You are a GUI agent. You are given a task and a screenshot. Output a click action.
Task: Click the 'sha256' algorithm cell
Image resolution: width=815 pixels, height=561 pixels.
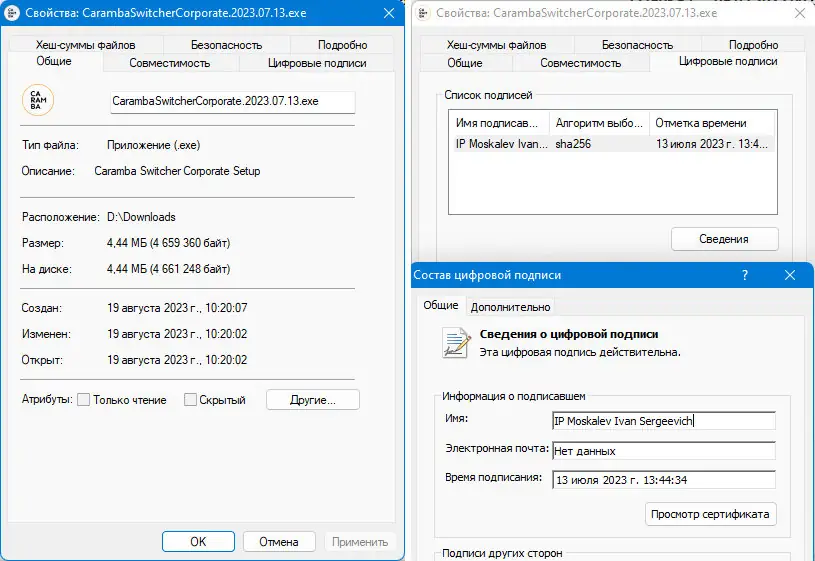573,144
